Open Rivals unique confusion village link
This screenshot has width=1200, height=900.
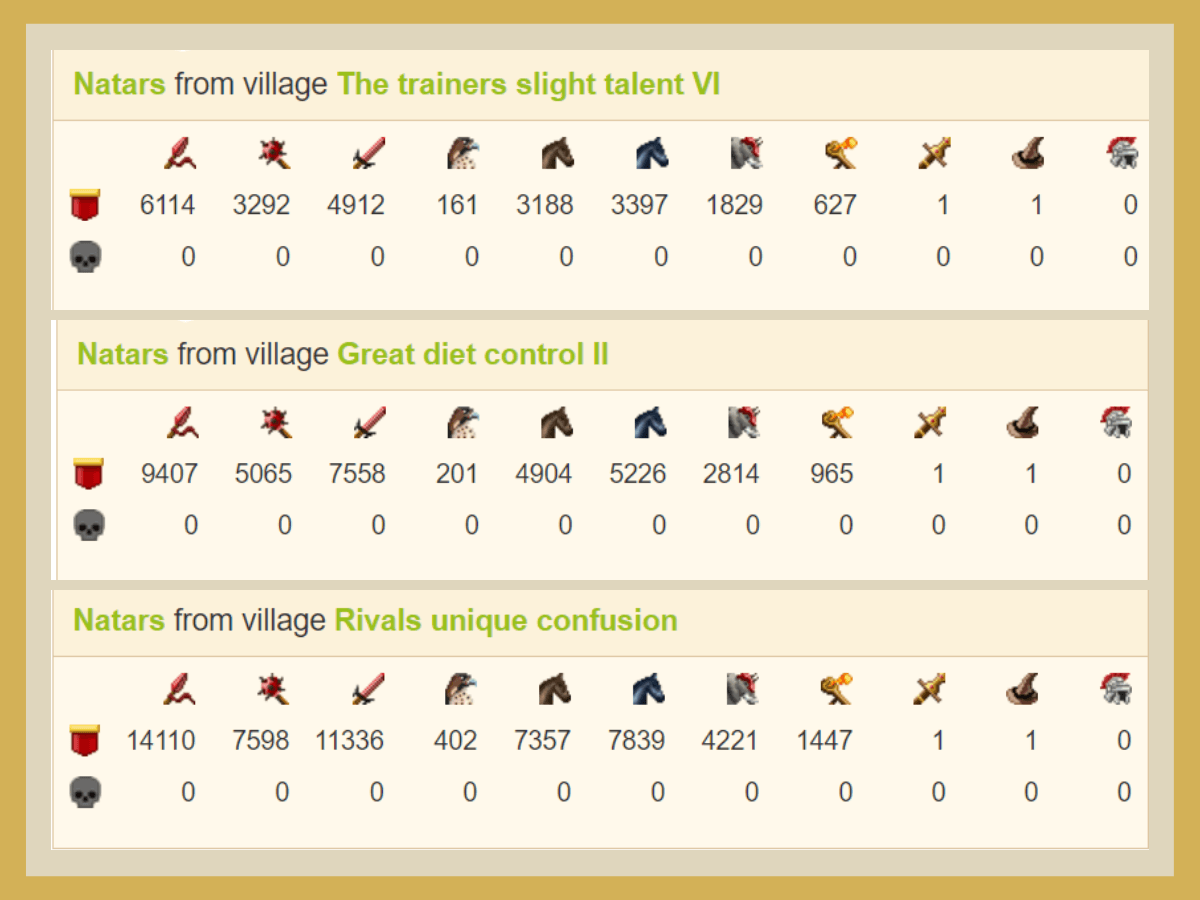506,620
